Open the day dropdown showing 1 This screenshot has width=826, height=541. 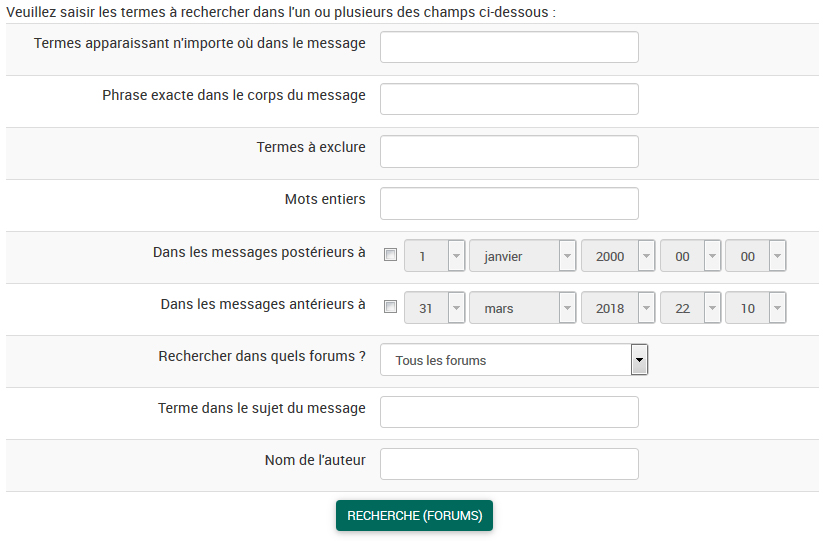pos(435,256)
